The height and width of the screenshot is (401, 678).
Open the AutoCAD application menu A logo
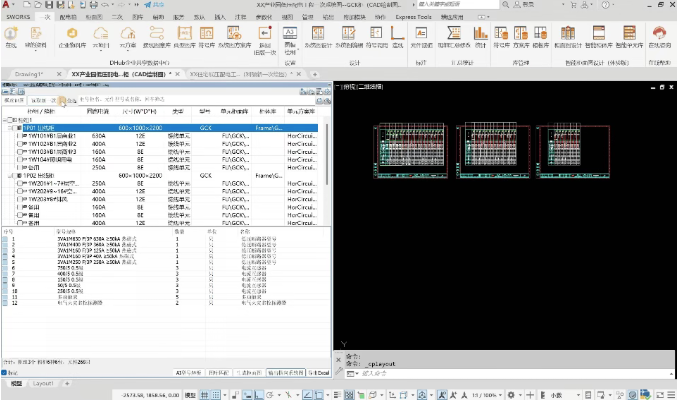(6, 5)
